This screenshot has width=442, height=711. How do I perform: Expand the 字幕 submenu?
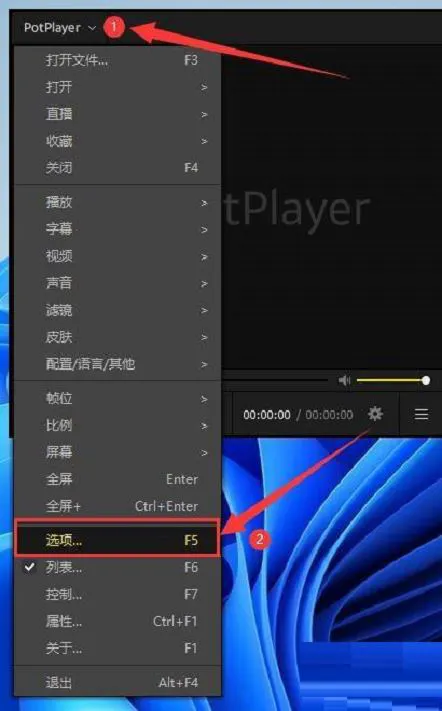point(118,229)
